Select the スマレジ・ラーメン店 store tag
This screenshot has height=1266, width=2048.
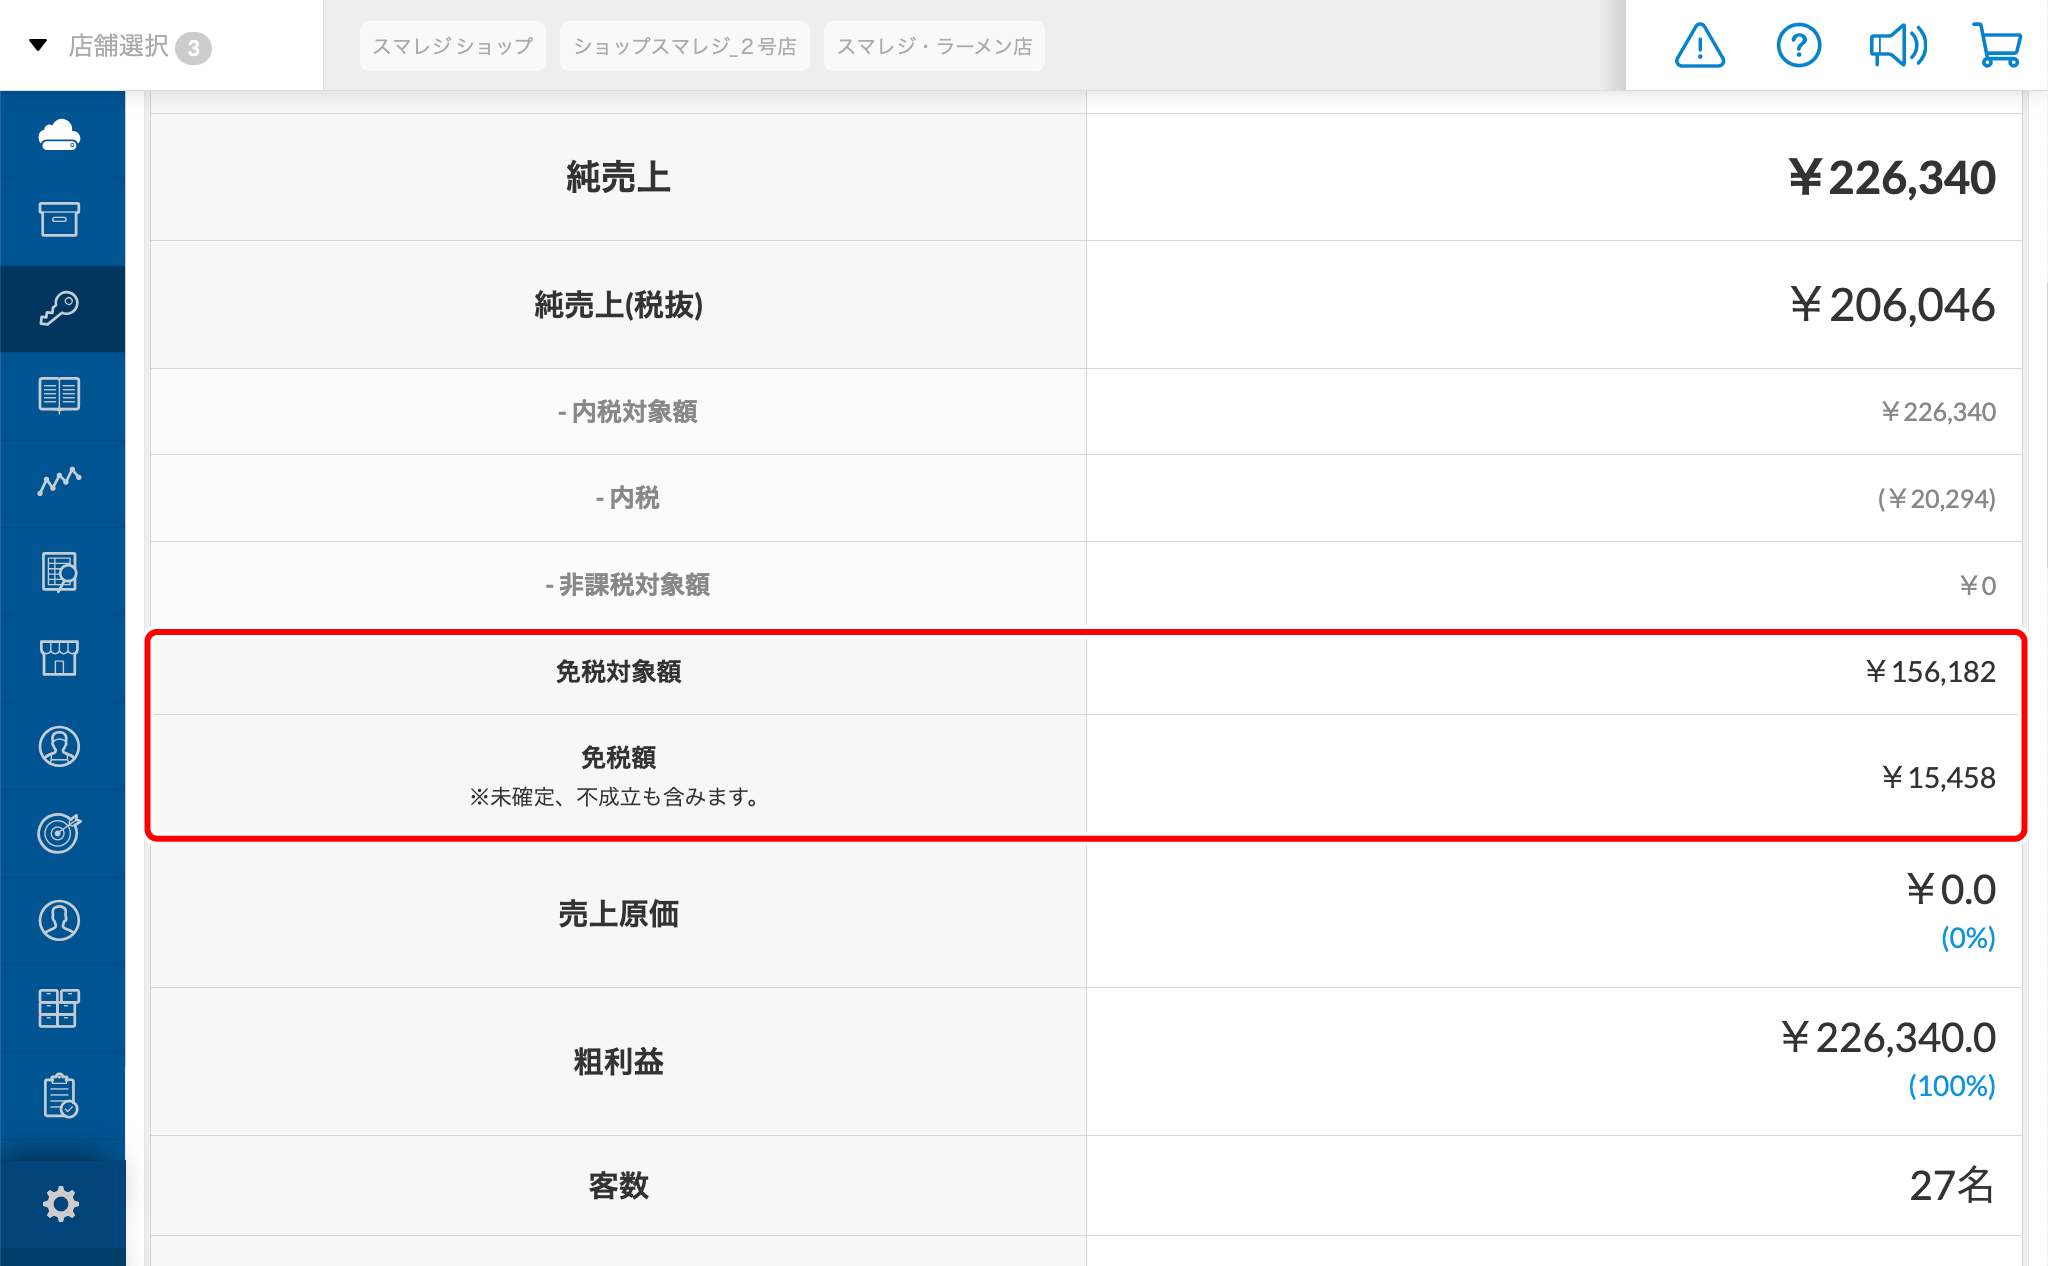coord(934,46)
